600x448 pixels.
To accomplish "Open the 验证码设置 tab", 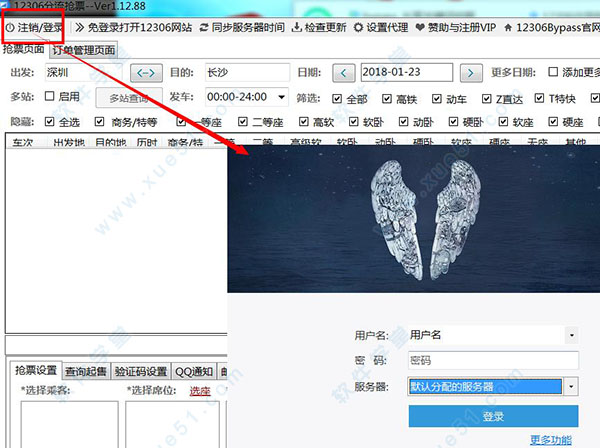I will tap(141, 371).
